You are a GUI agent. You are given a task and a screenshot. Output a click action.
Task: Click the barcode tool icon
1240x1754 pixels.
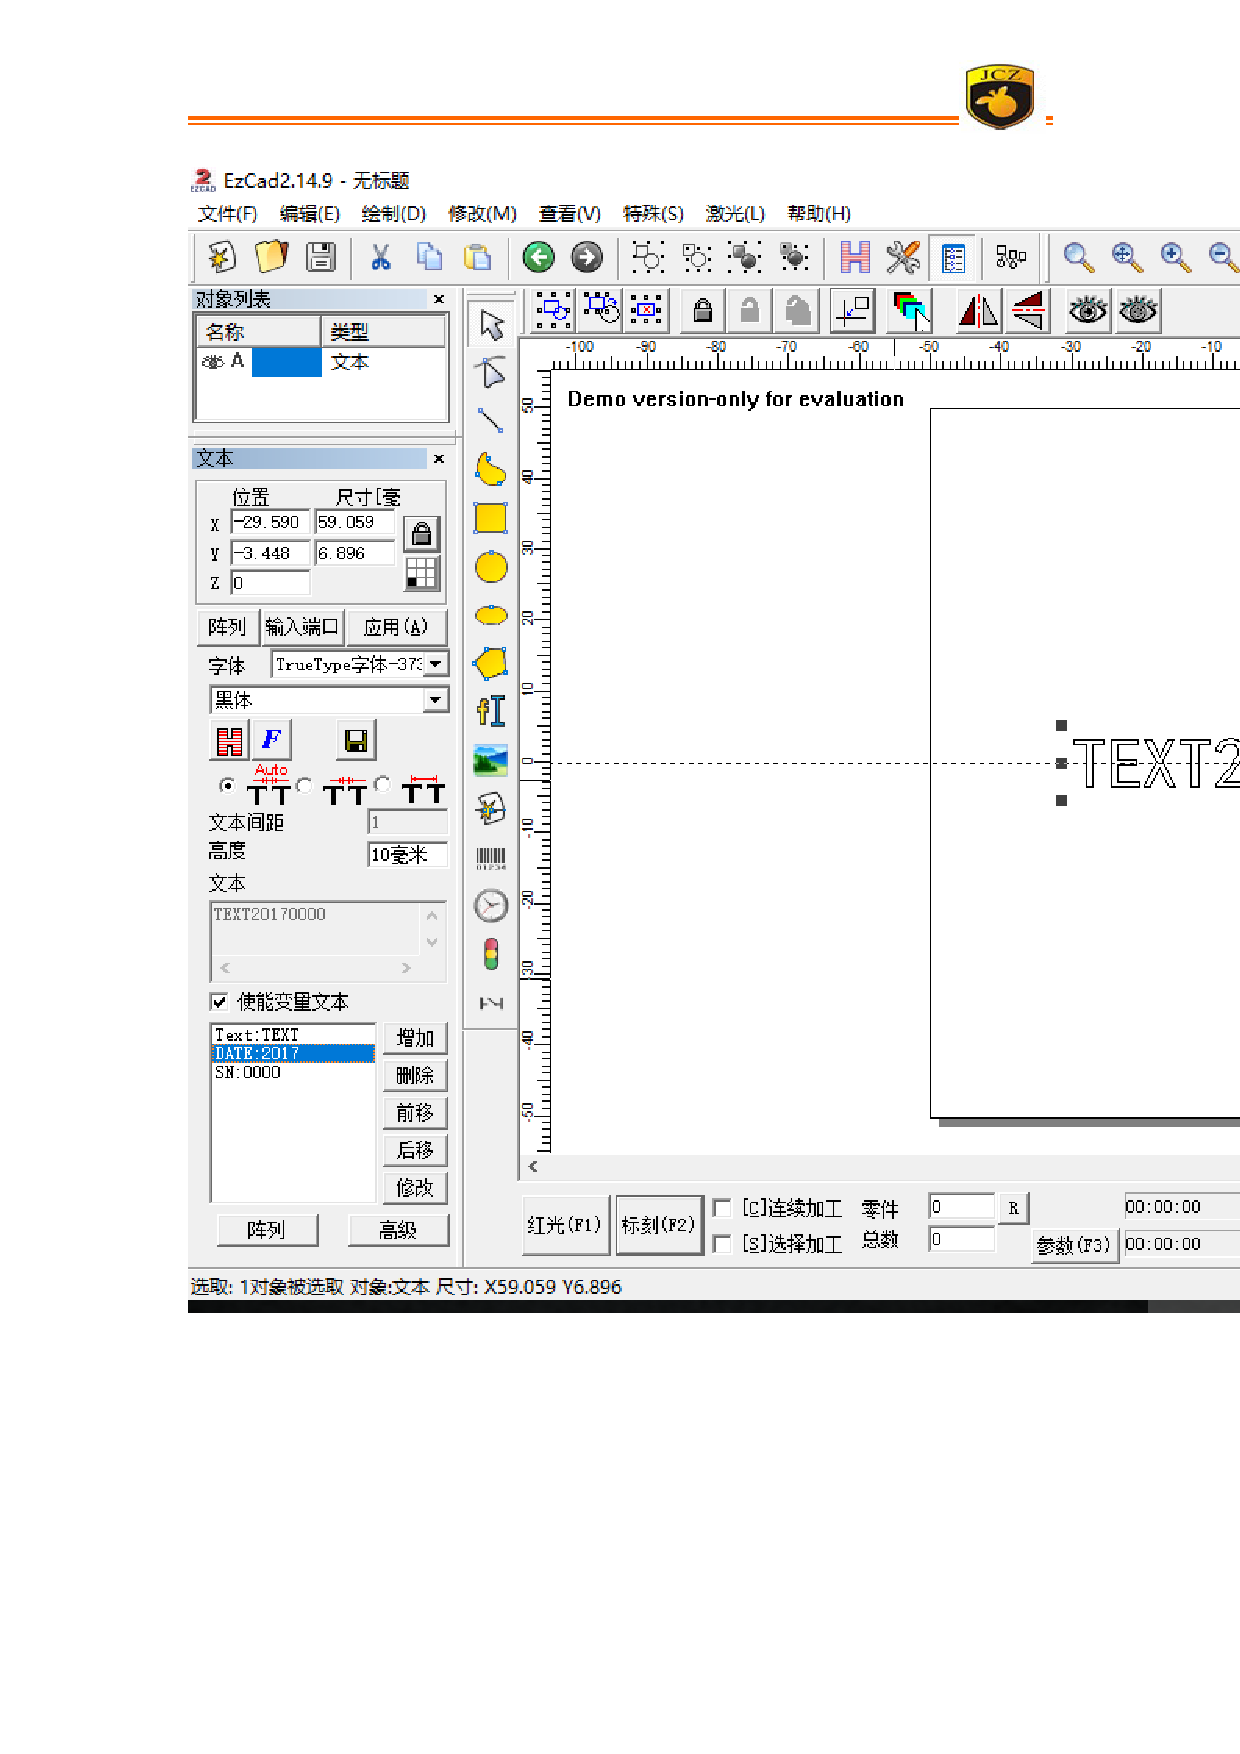click(x=490, y=858)
